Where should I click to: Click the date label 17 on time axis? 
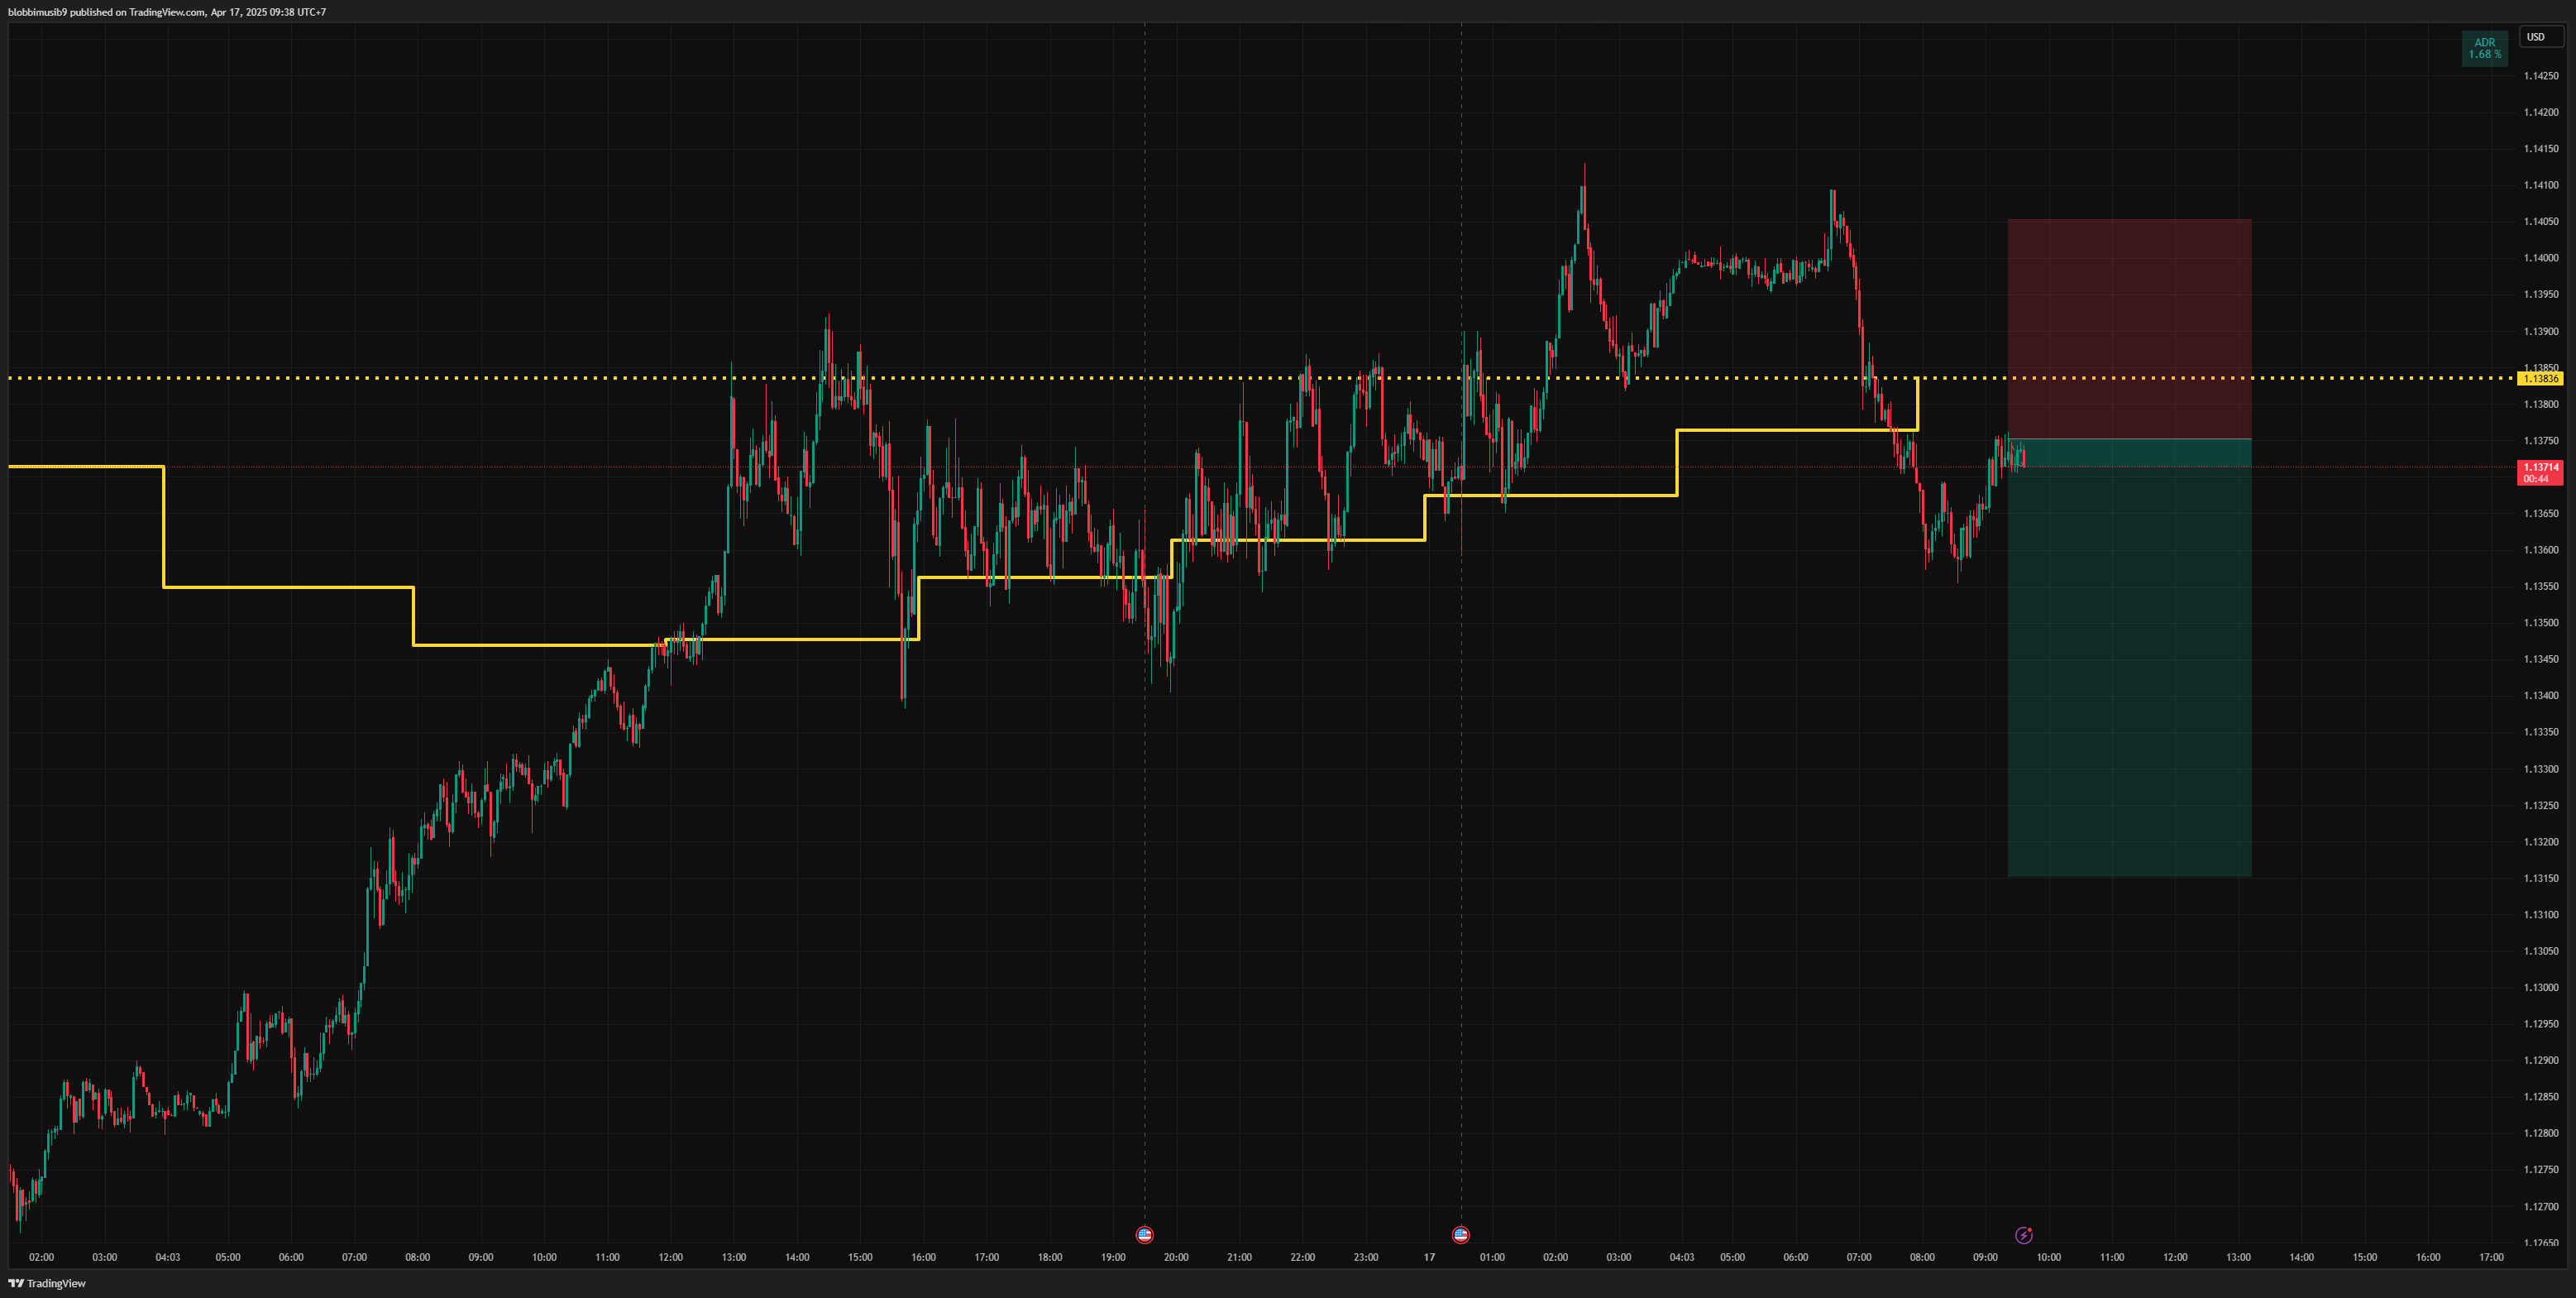click(1429, 1257)
